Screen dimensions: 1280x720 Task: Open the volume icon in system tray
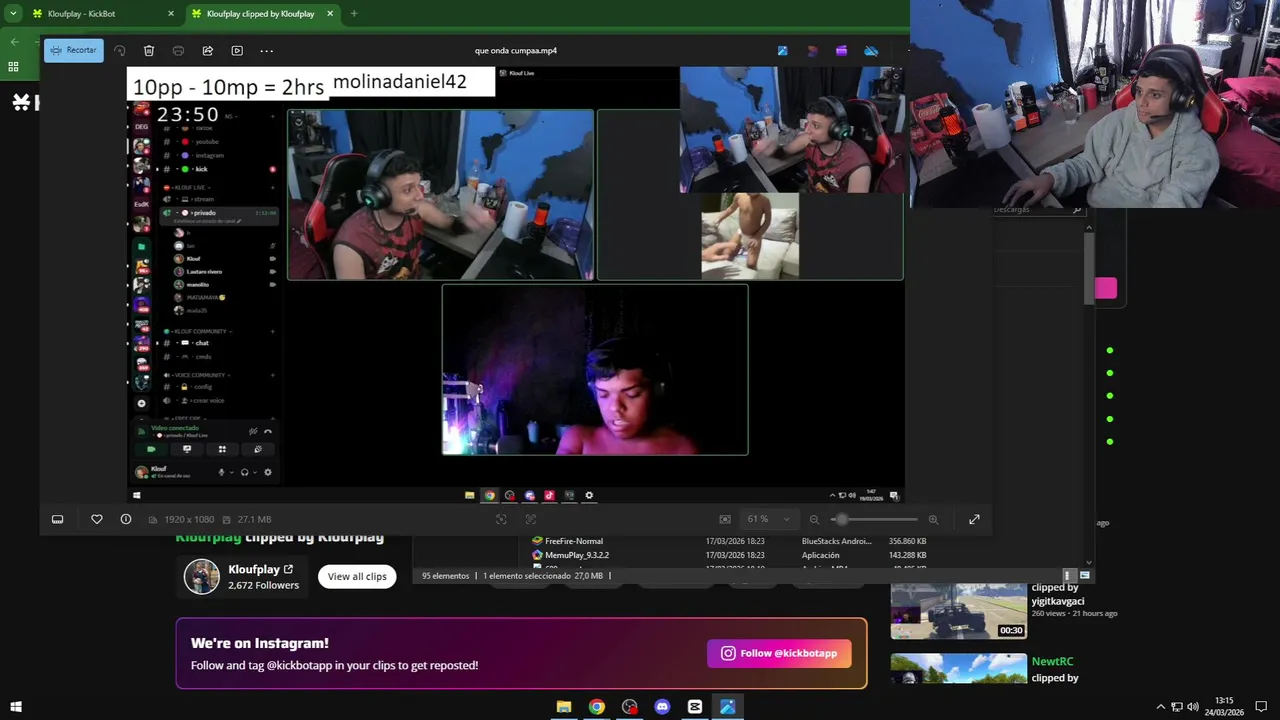pos(1193,707)
